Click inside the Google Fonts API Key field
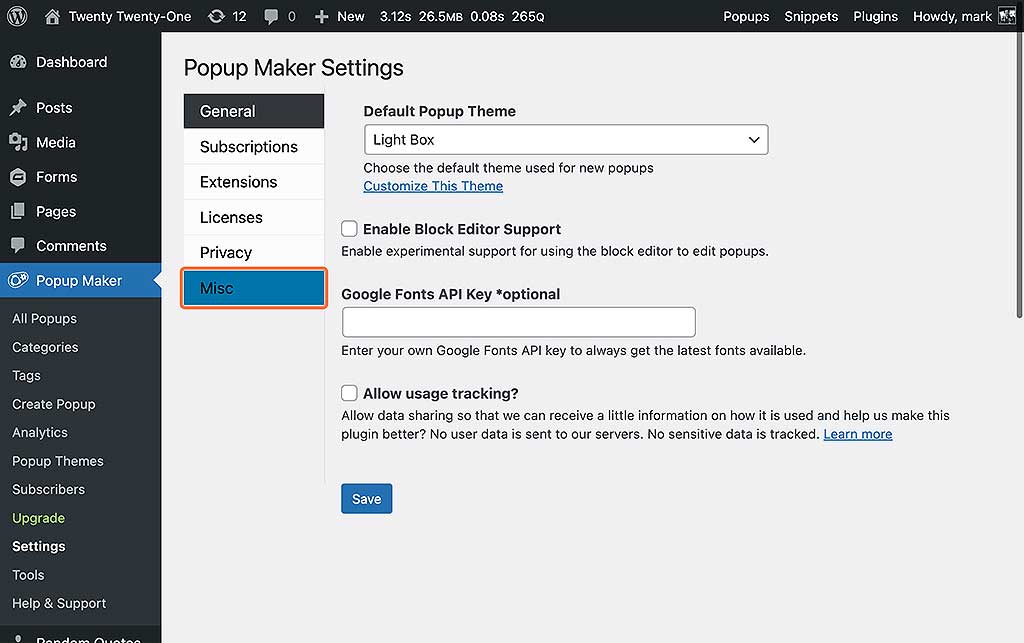This screenshot has height=643, width=1024. (519, 322)
